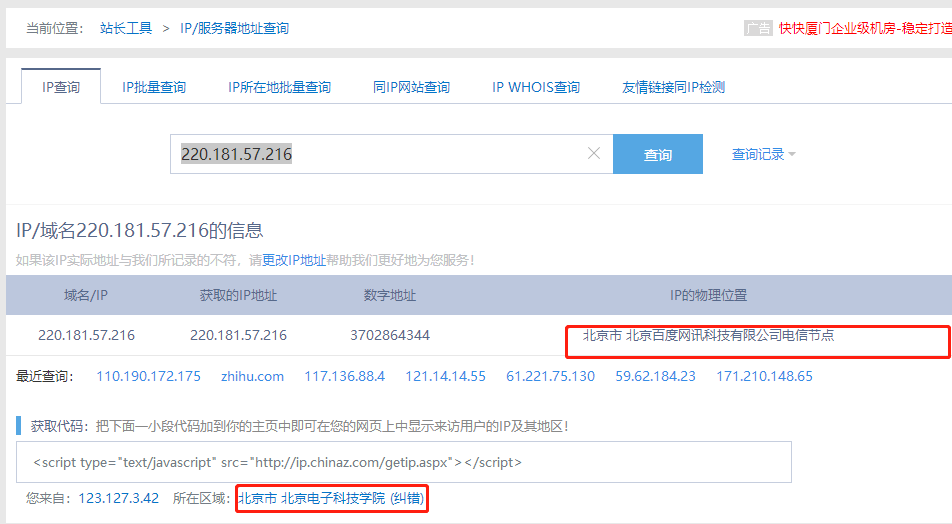Open the IP WHOIS查询 tab
This screenshot has height=524, width=952.
(536, 87)
